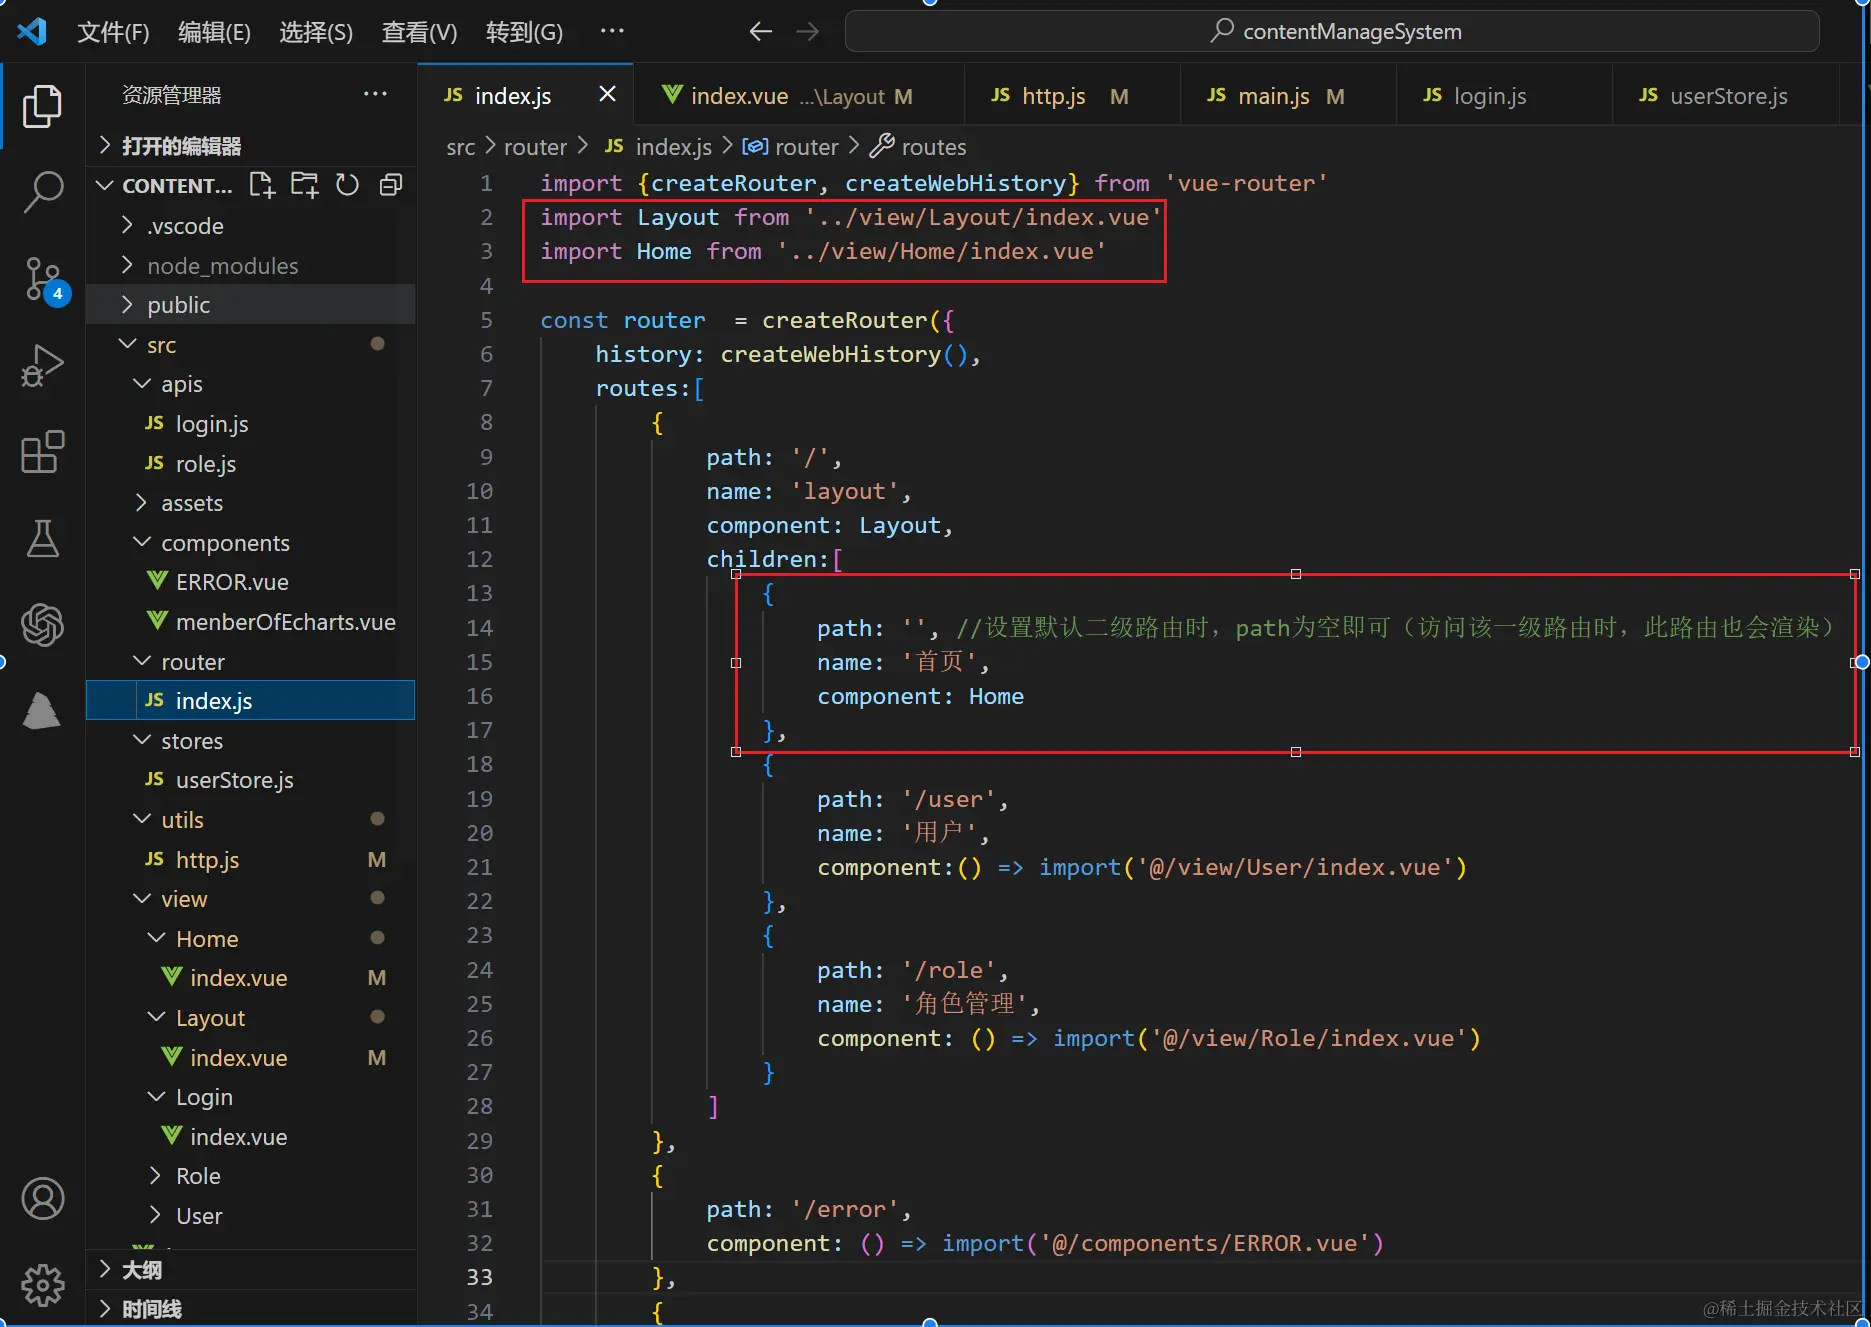The image size is (1871, 1327).
Task: Collapse the utils folder
Action: point(251,819)
